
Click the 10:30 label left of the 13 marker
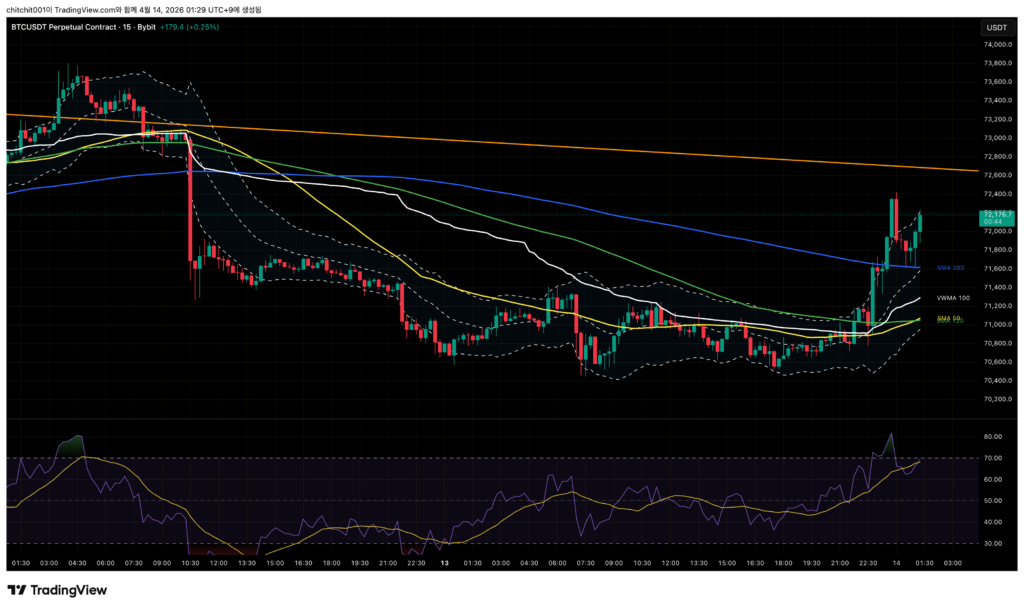(x=188, y=563)
